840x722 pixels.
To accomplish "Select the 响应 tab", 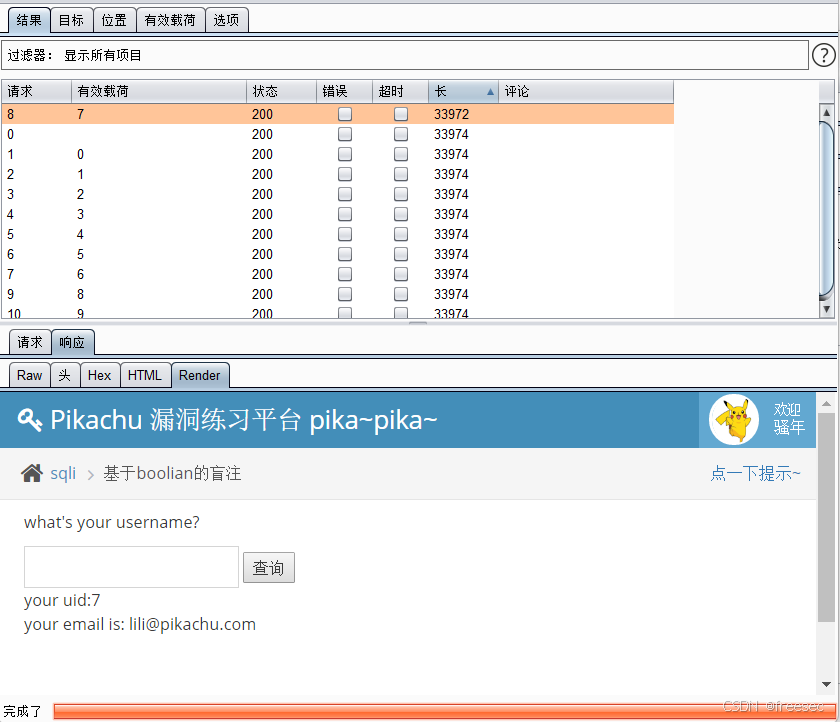I will tap(72, 342).
